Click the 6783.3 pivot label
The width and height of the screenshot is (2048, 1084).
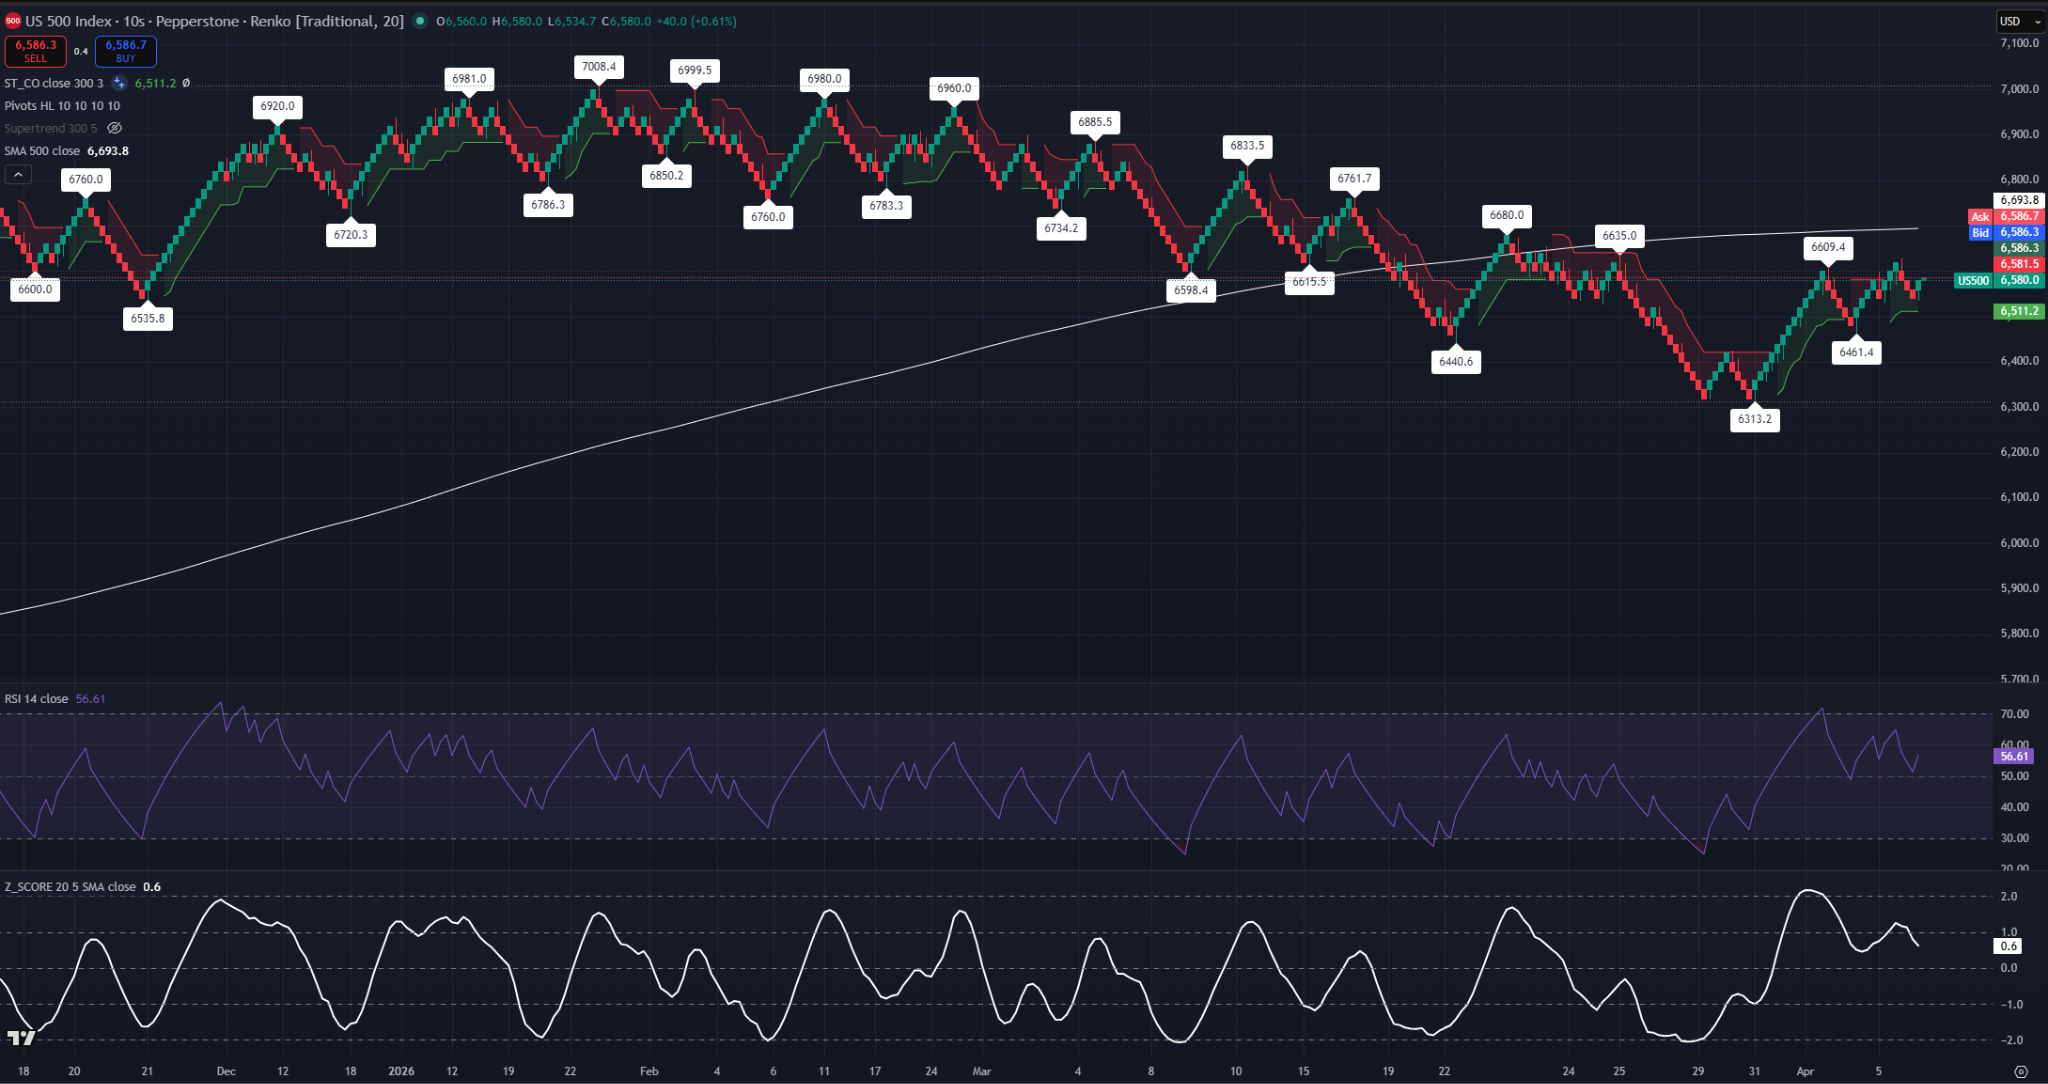[x=887, y=206]
